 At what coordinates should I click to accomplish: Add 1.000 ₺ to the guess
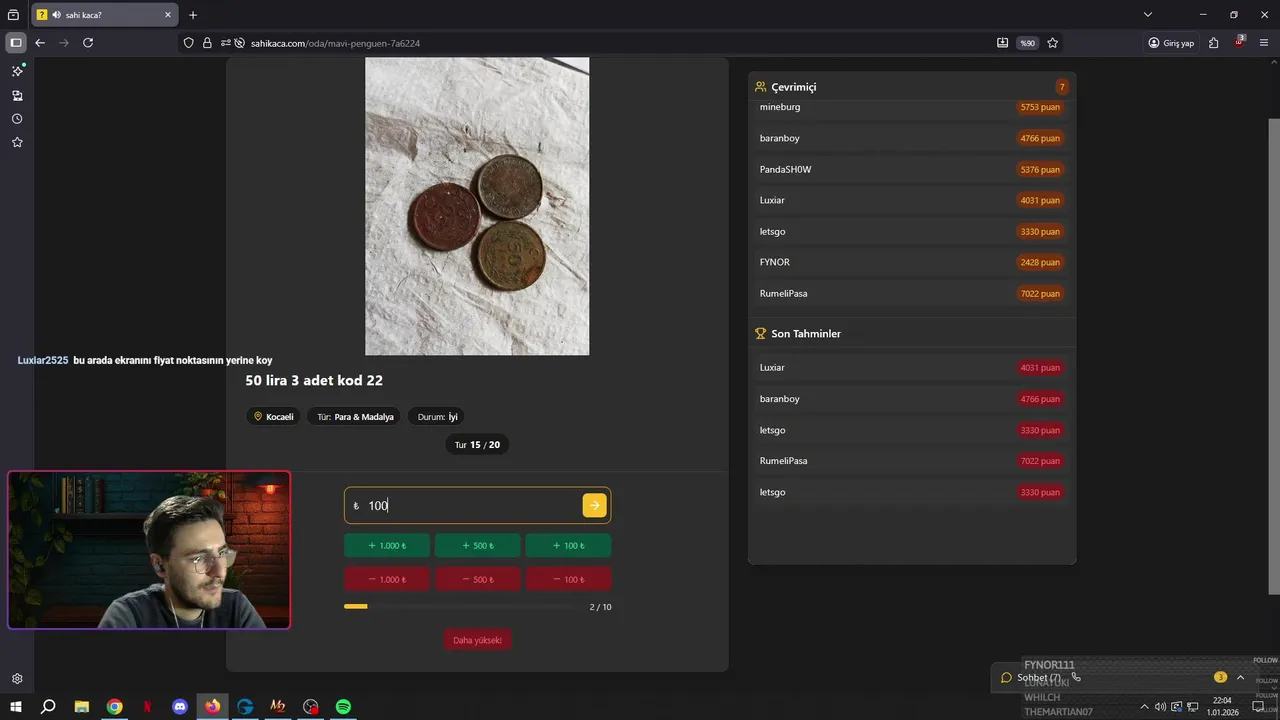click(x=387, y=546)
